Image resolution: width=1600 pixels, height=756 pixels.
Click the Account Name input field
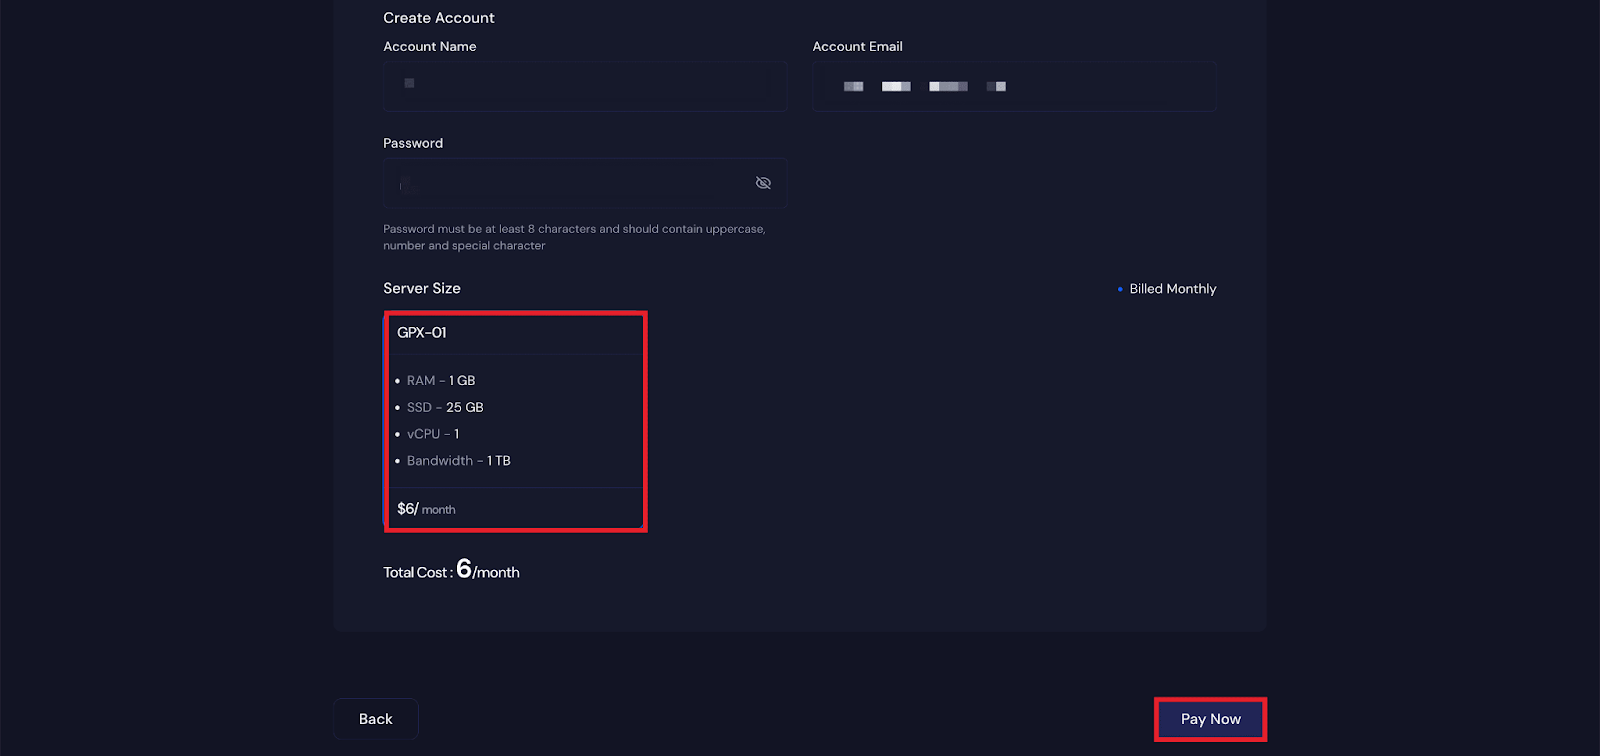[585, 86]
